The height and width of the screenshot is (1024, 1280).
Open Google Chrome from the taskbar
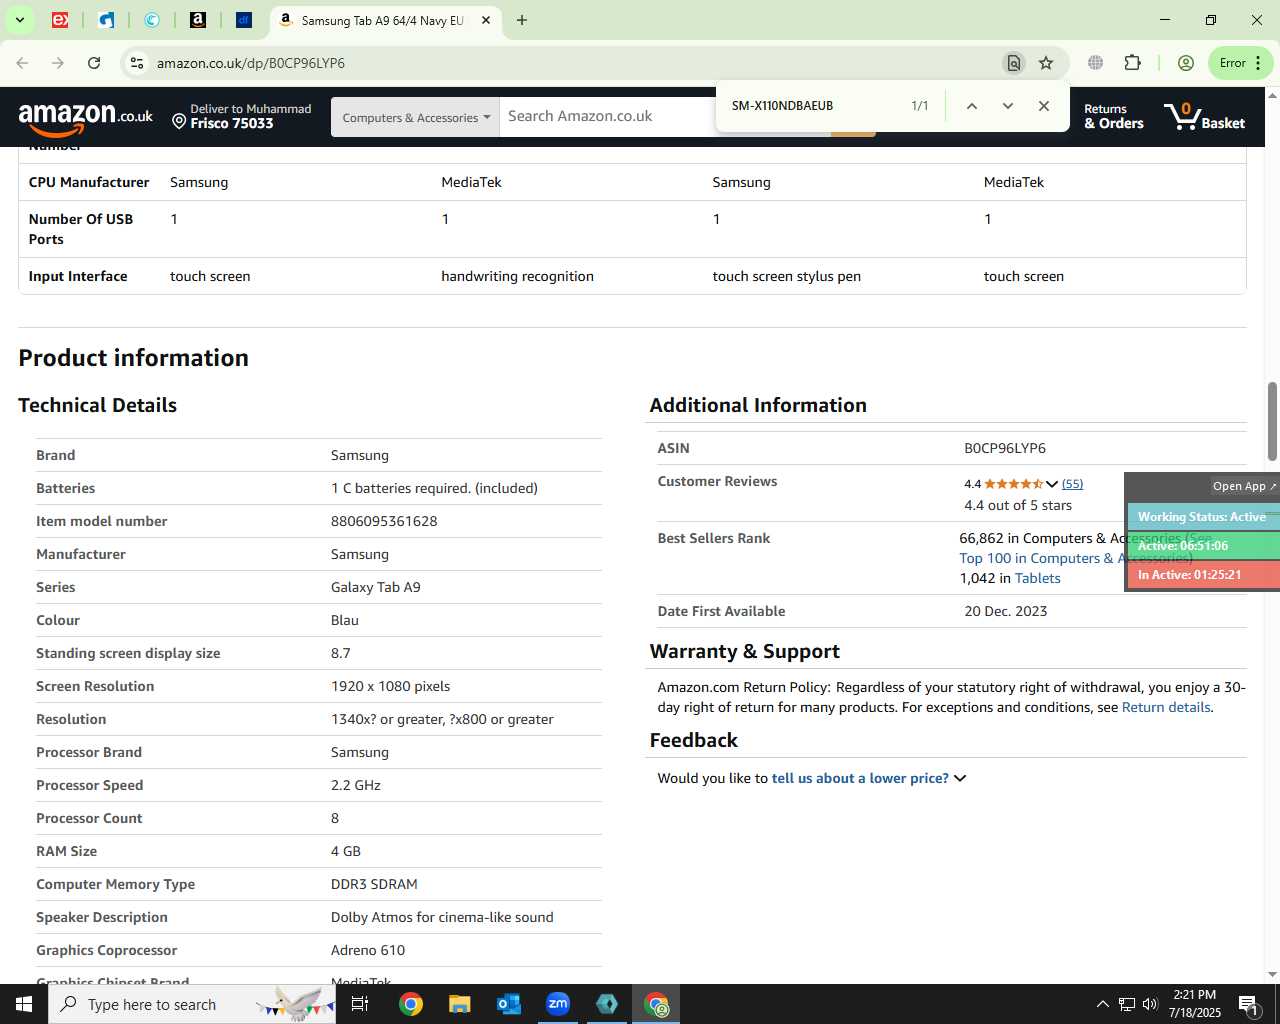pos(410,1004)
